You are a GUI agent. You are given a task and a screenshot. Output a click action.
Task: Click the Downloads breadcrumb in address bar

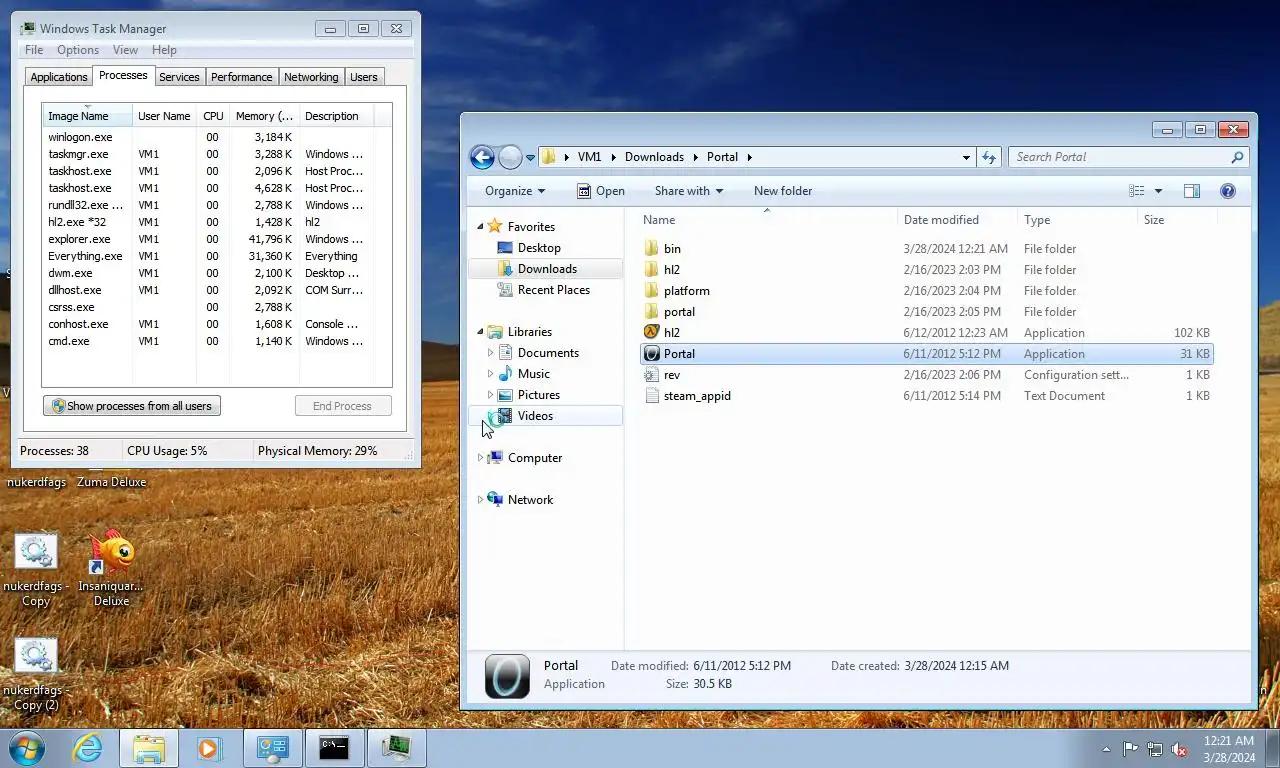[x=654, y=157]
